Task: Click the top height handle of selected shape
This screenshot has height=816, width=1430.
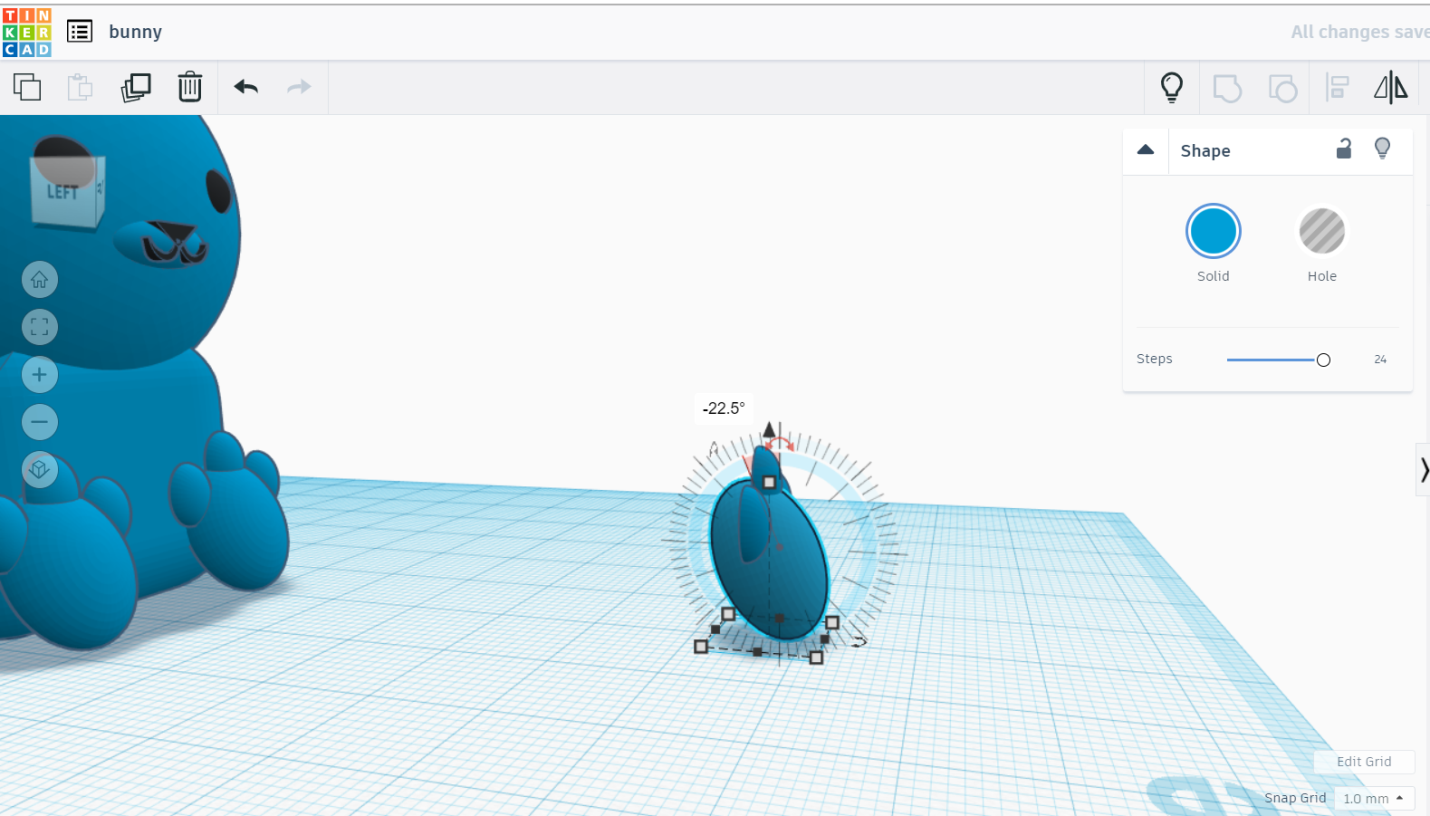Action: [769, 482]
